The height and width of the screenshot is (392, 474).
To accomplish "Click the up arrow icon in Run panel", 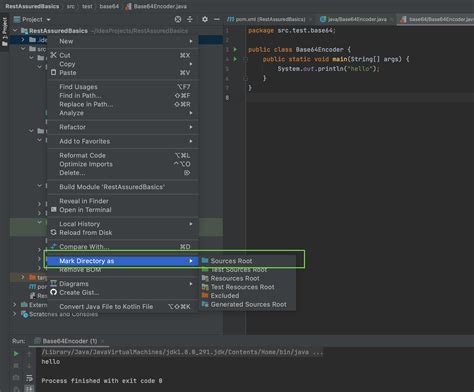I will 29,354.
